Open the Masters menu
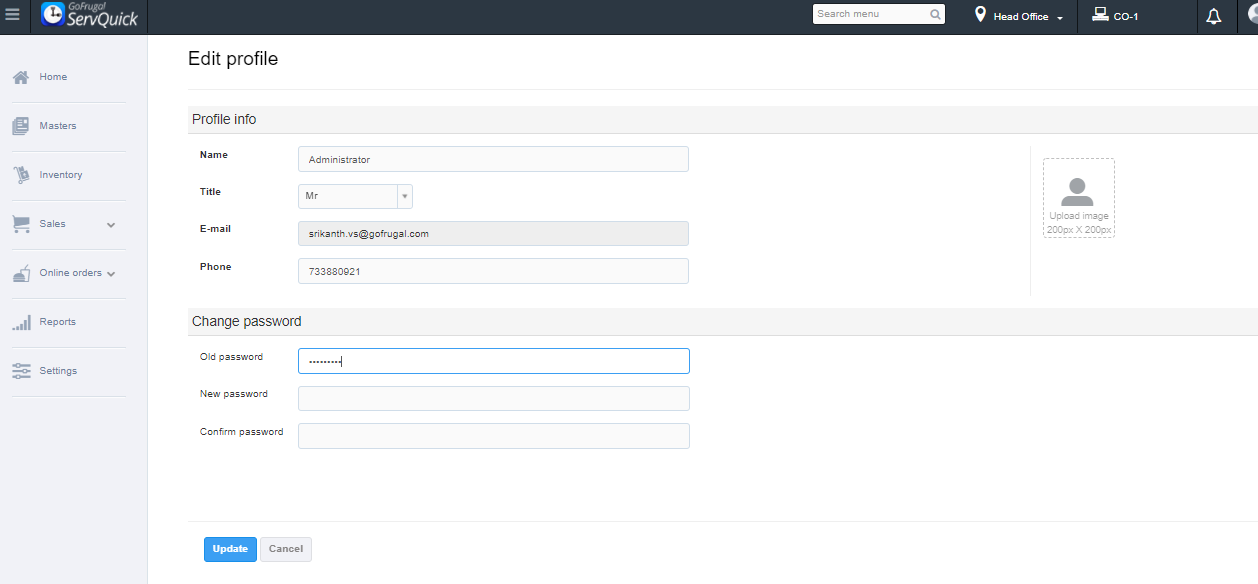Screen dimensions: 1258x584 pos(58,126)
